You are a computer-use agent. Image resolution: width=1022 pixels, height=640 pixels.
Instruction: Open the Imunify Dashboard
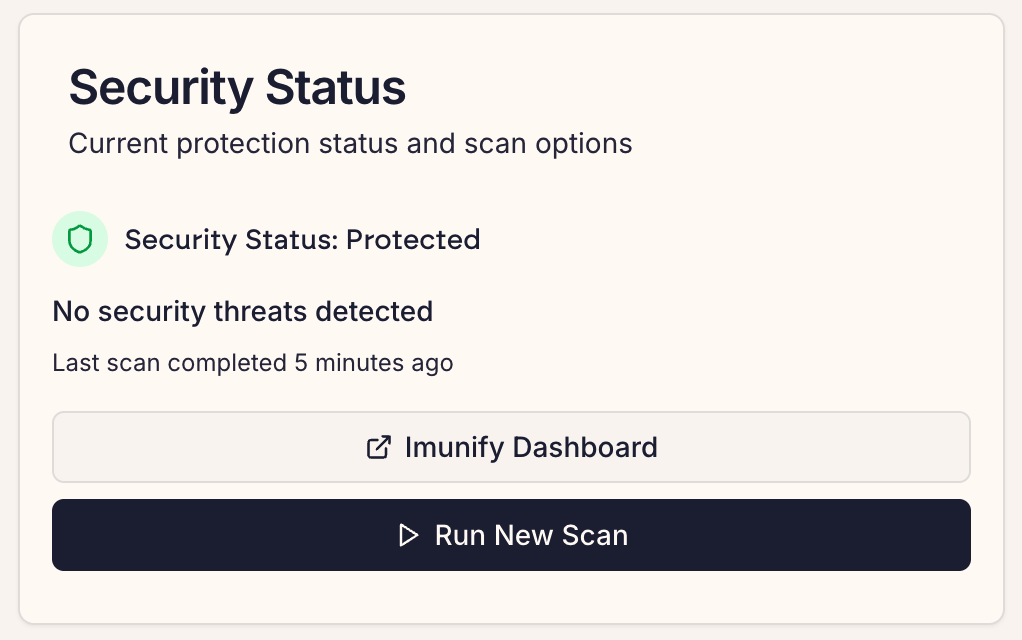pyautogui.click(x=511, y=447)
